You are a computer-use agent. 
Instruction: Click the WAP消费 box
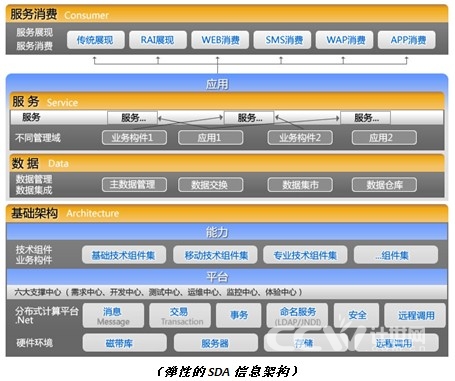[x=345, y=40]
